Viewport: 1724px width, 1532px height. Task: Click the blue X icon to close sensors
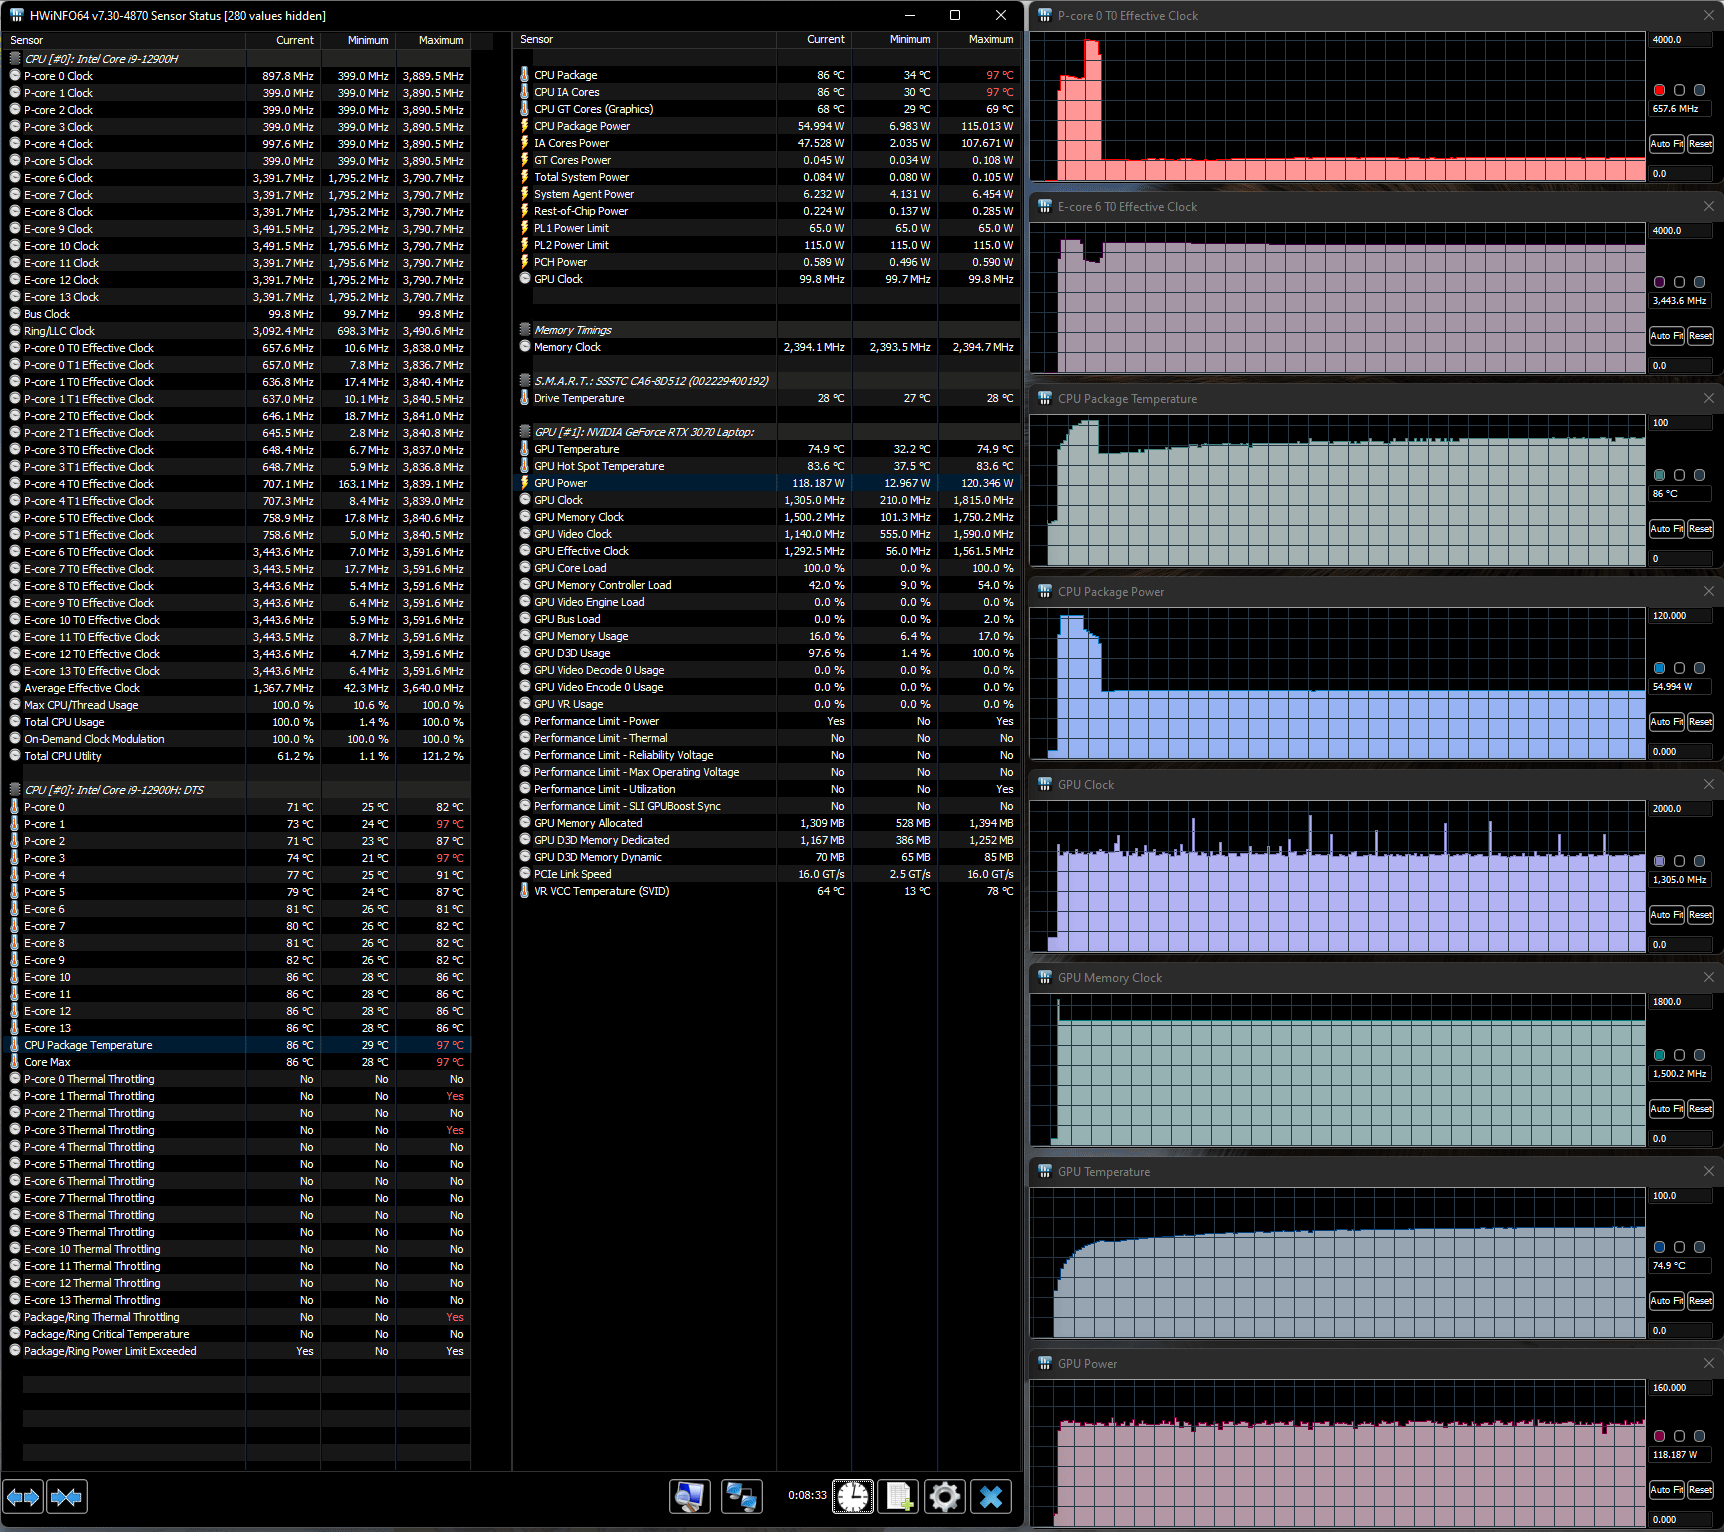click(x=991, y=1497)
